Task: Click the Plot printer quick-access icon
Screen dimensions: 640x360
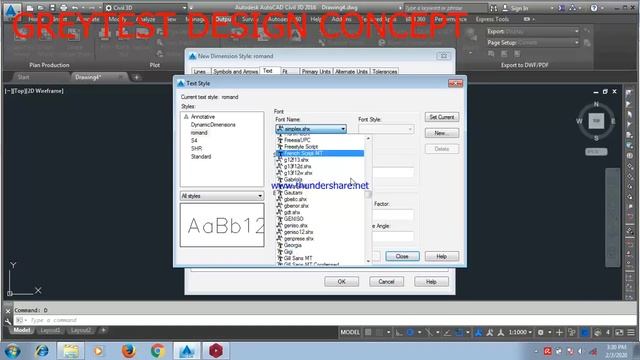Action: click(x=64, y=8)
